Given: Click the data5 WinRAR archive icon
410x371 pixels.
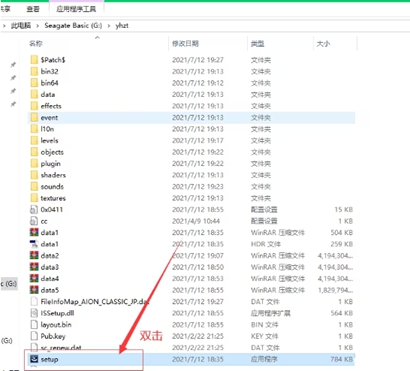Looking at the screenshot, I should click(x=34, y=290).
